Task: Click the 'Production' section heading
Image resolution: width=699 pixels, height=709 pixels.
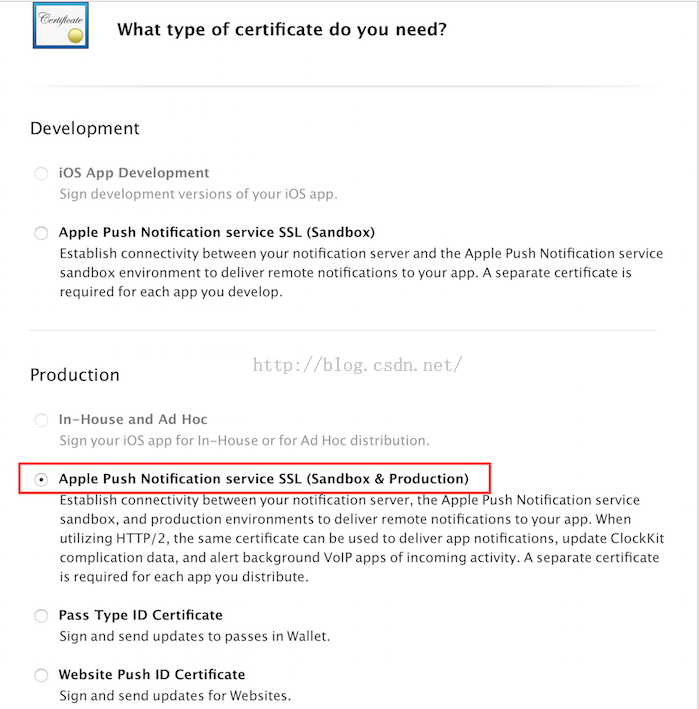Action: pyautogui.click(x=75, y=375)
